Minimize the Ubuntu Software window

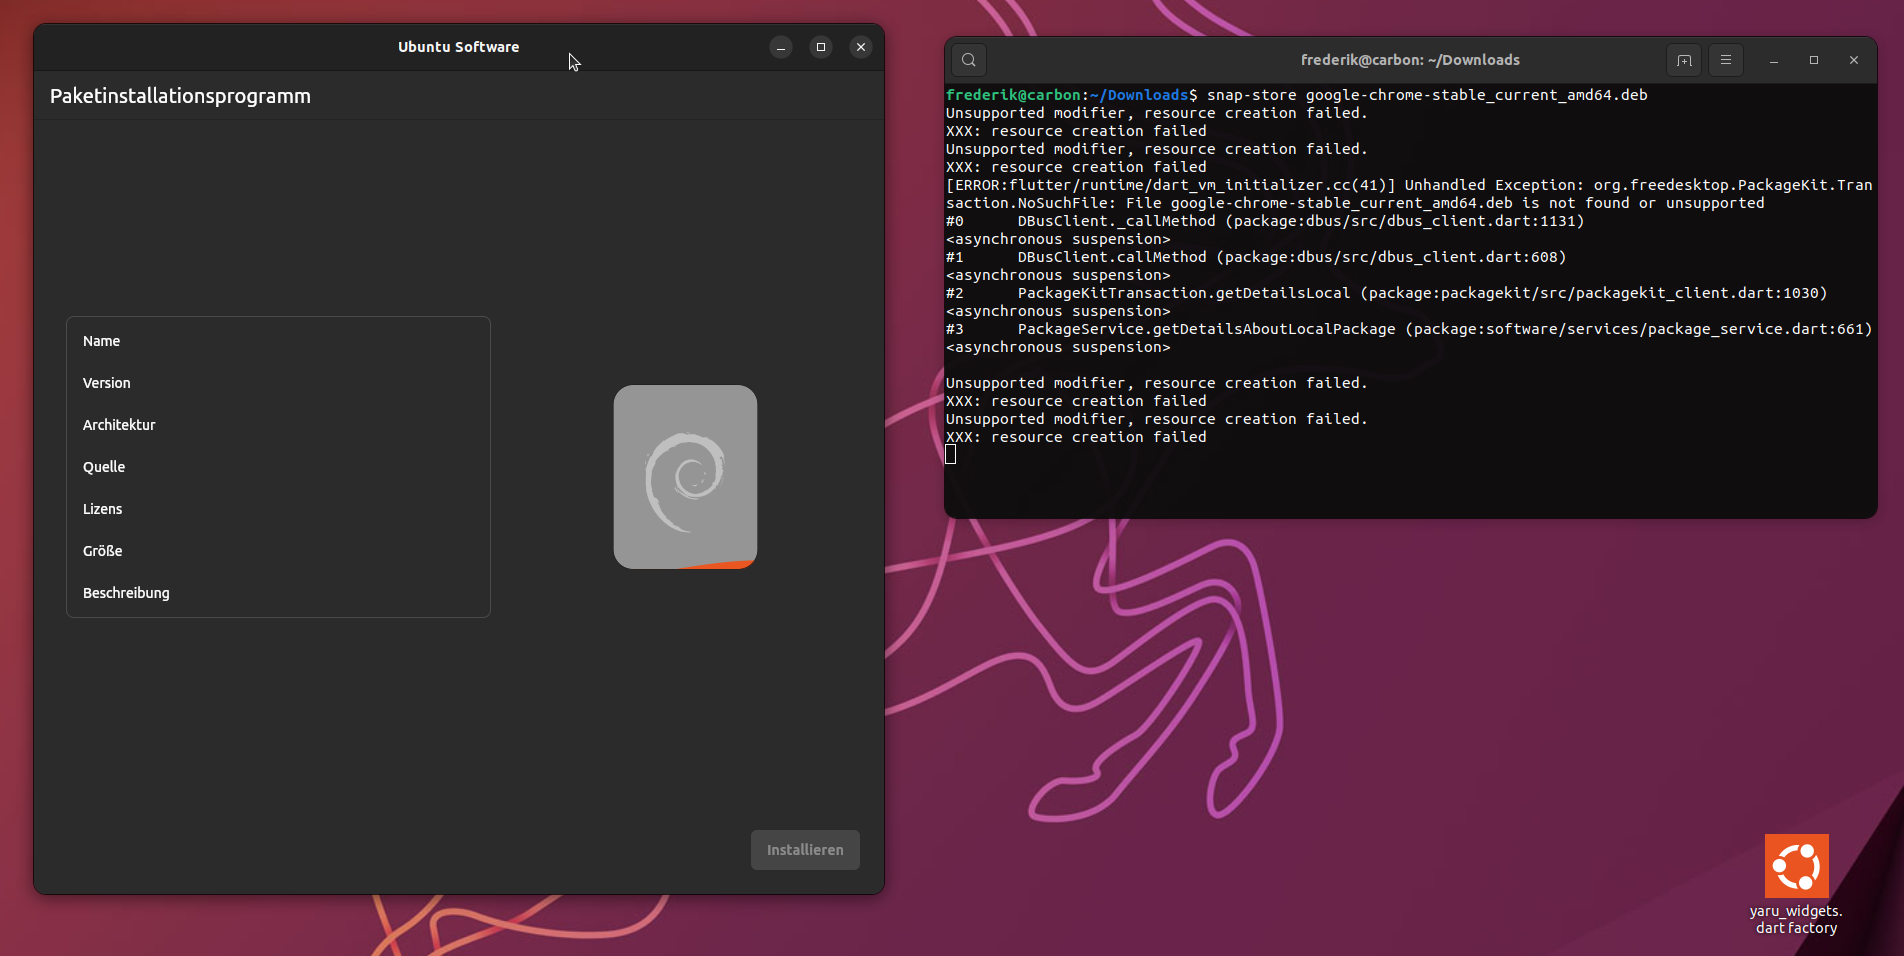pos(781,47)
